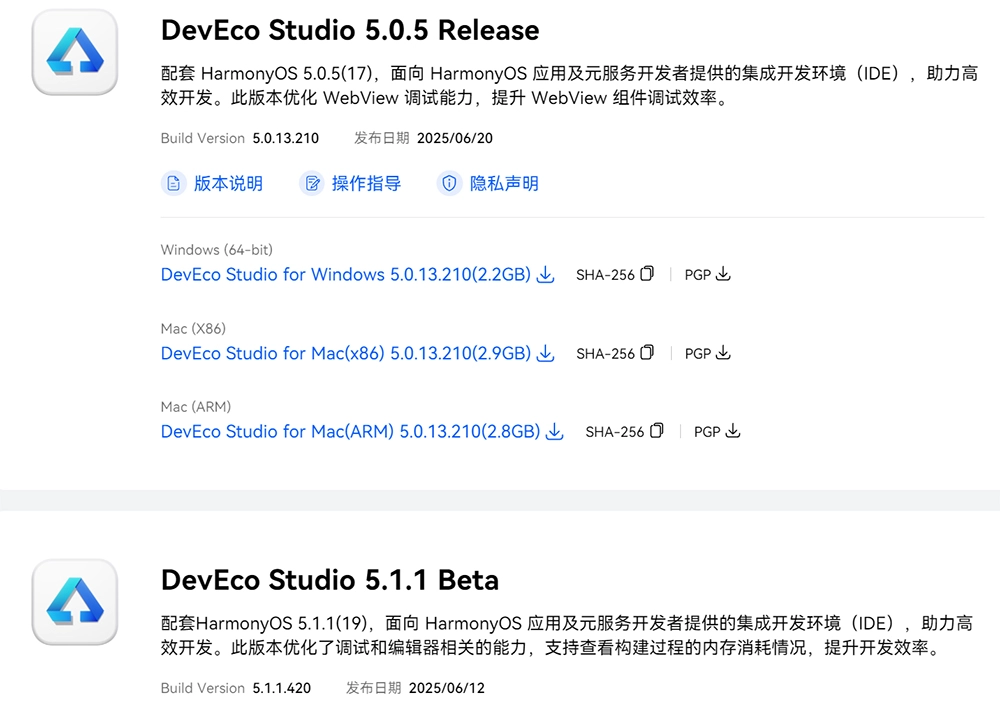
Task: Click the Mac (X86) platform label
Action: [x=193, y=329]
